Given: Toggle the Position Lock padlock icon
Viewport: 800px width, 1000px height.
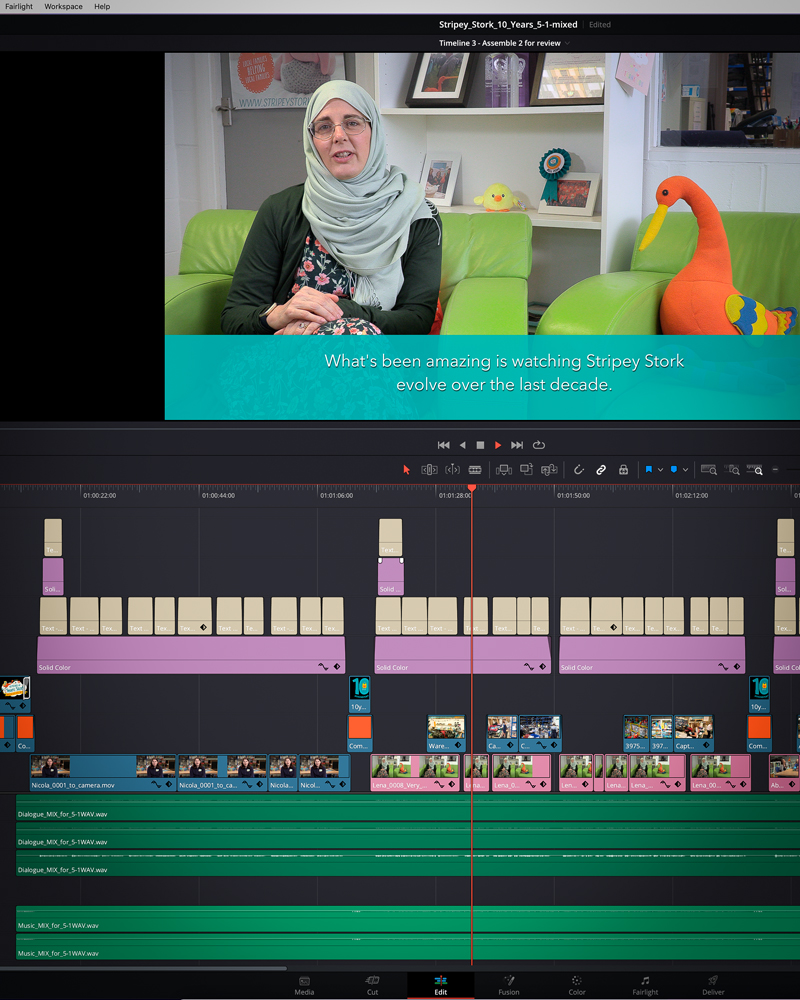Looking at the screenshot, I should click(623, 470).
